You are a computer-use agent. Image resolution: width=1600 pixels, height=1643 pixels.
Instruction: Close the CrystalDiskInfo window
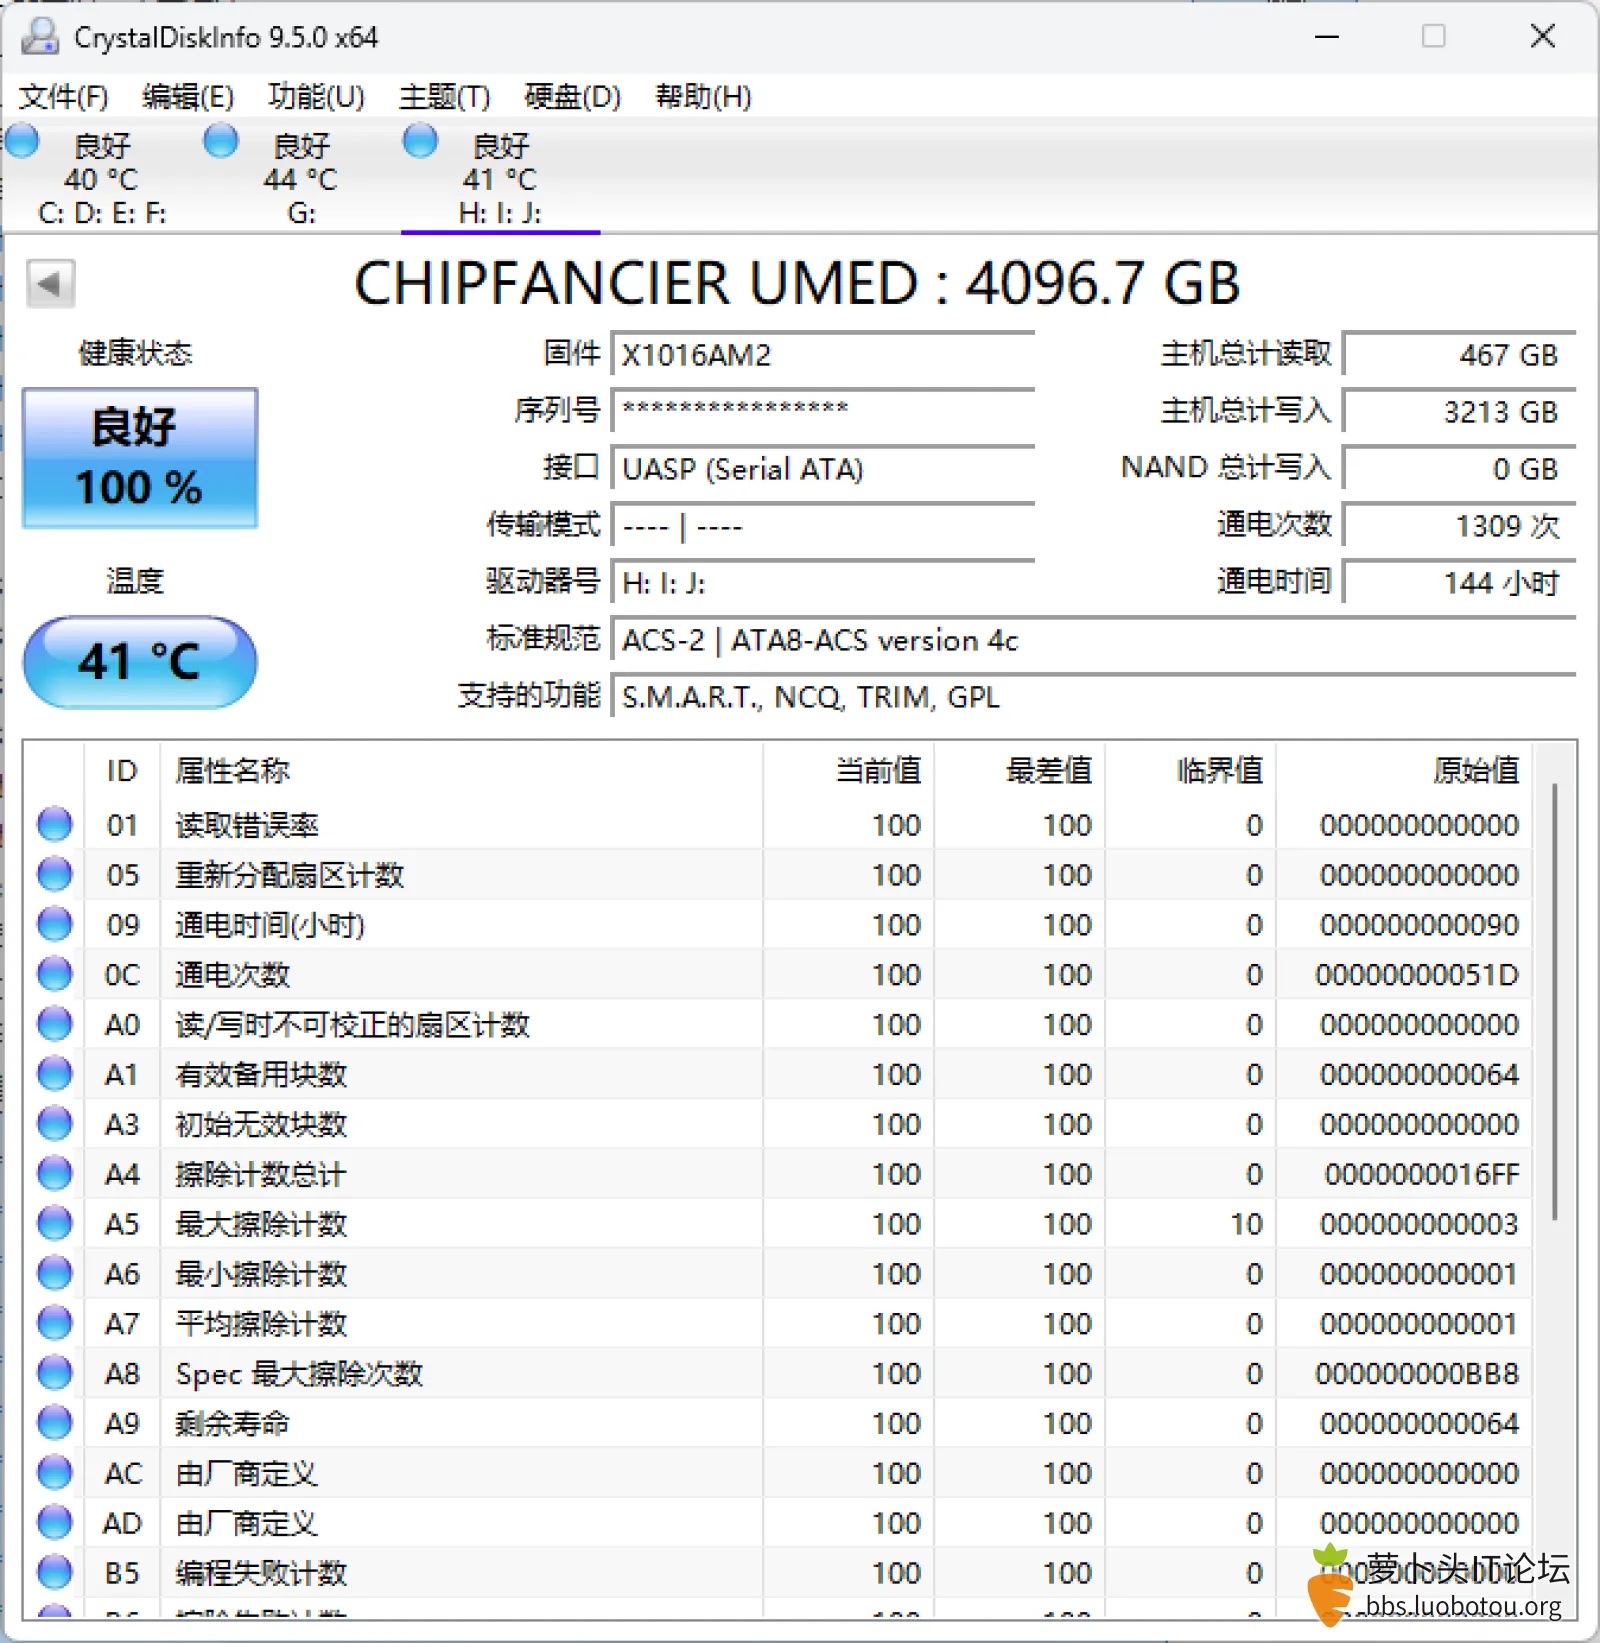click(1543, 37)
